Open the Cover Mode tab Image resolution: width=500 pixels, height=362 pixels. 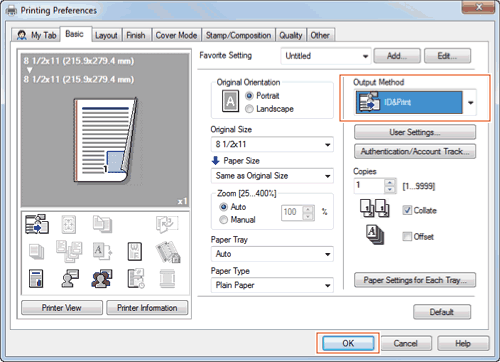click(176, 35)
